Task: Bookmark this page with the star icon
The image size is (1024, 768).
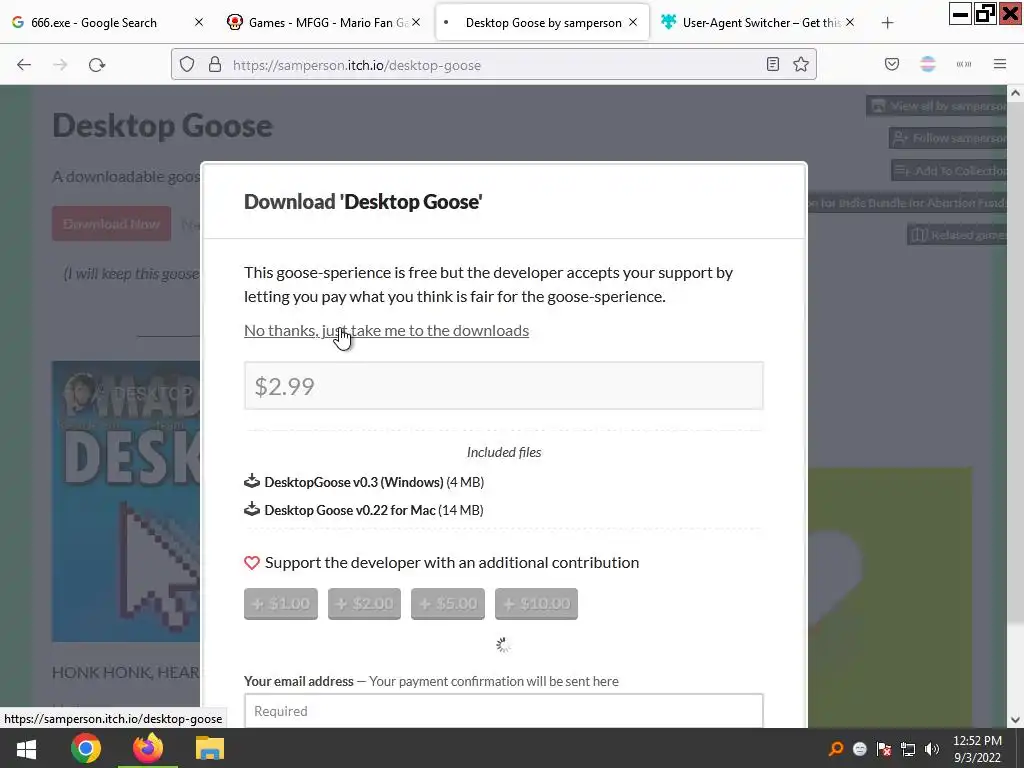Action: click(801, 64)
